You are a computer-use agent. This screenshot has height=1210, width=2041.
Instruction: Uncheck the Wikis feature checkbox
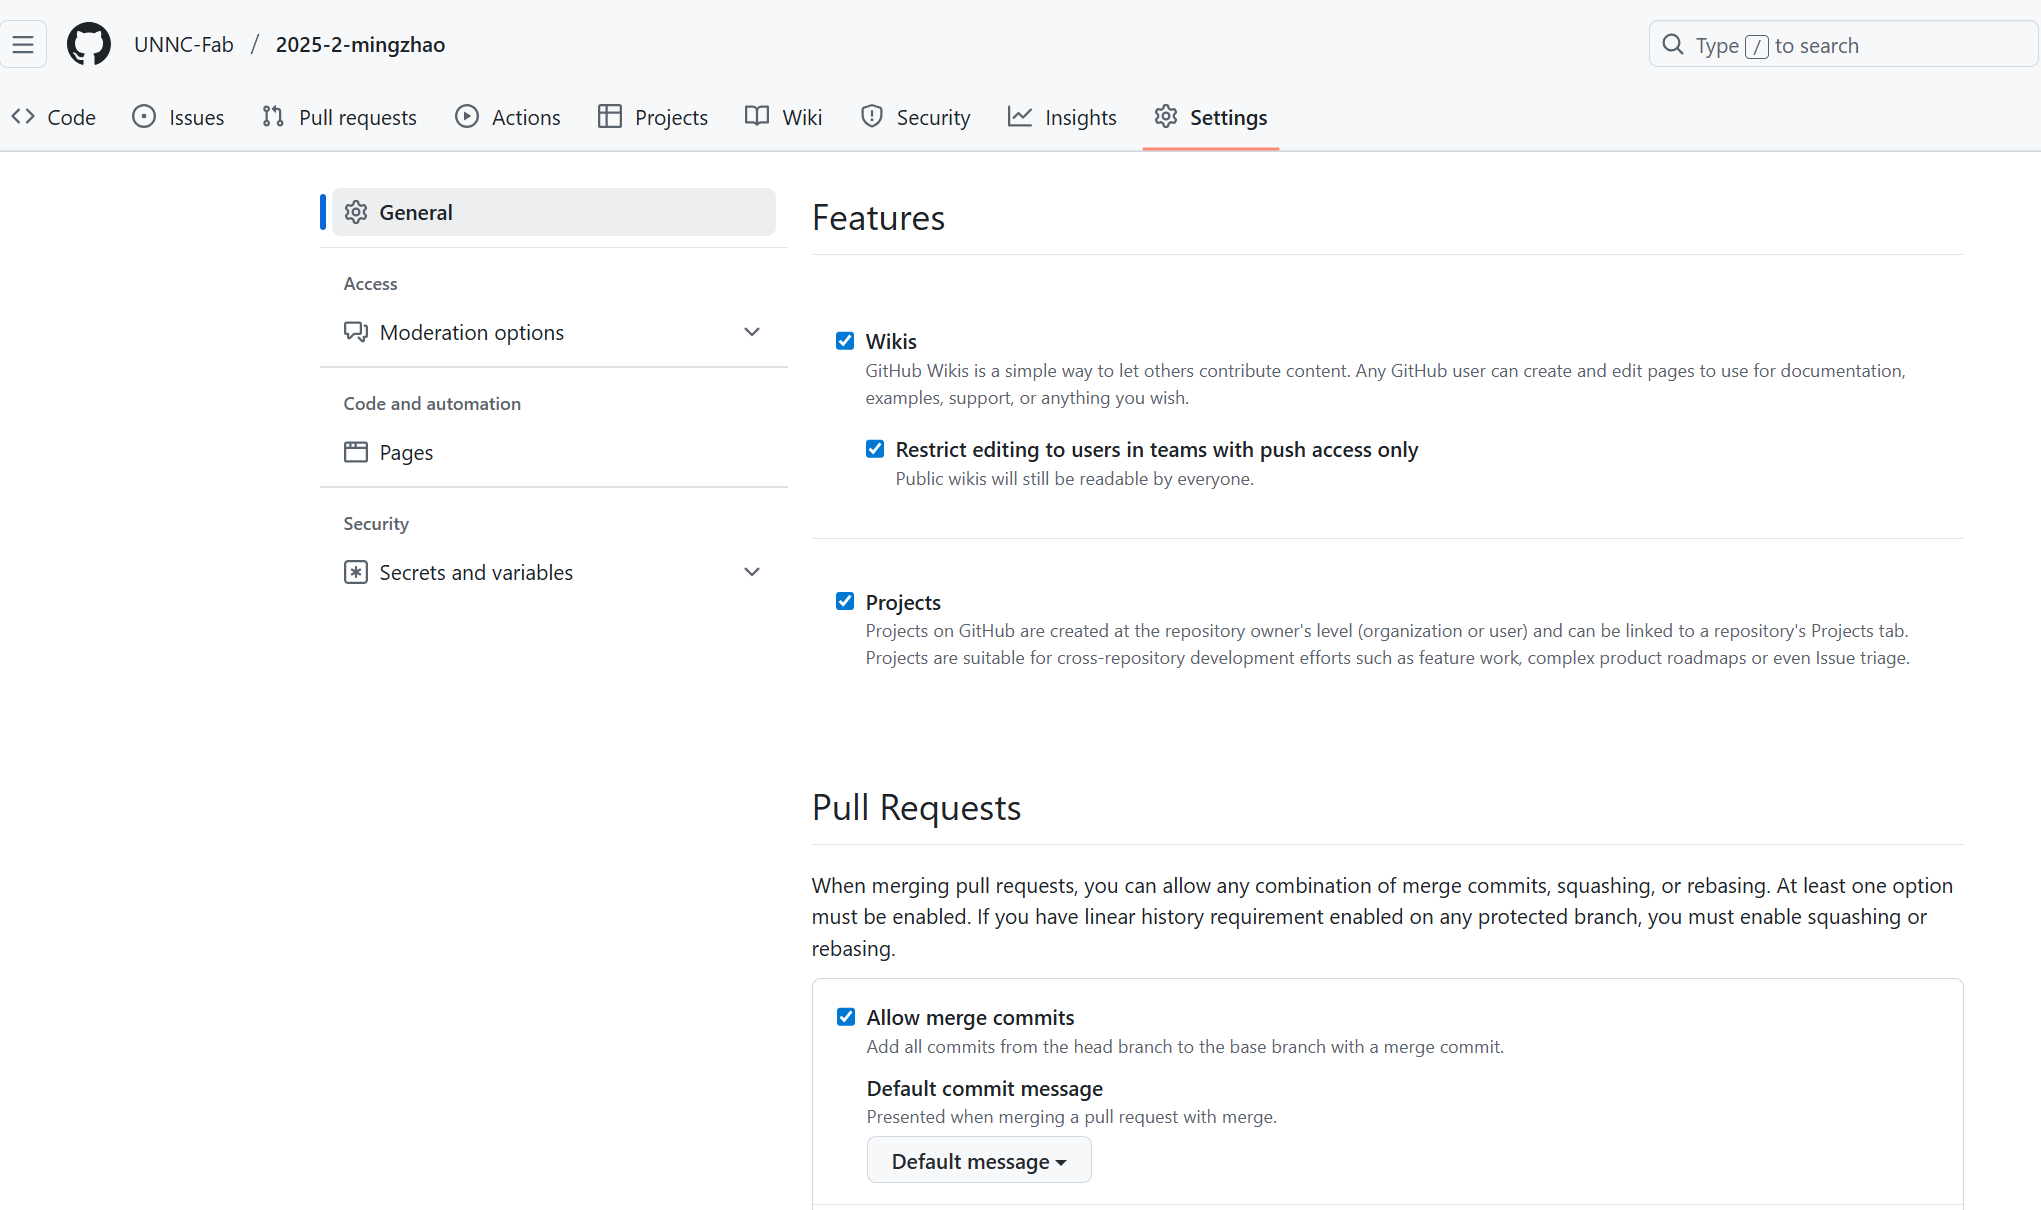point(845,341)
